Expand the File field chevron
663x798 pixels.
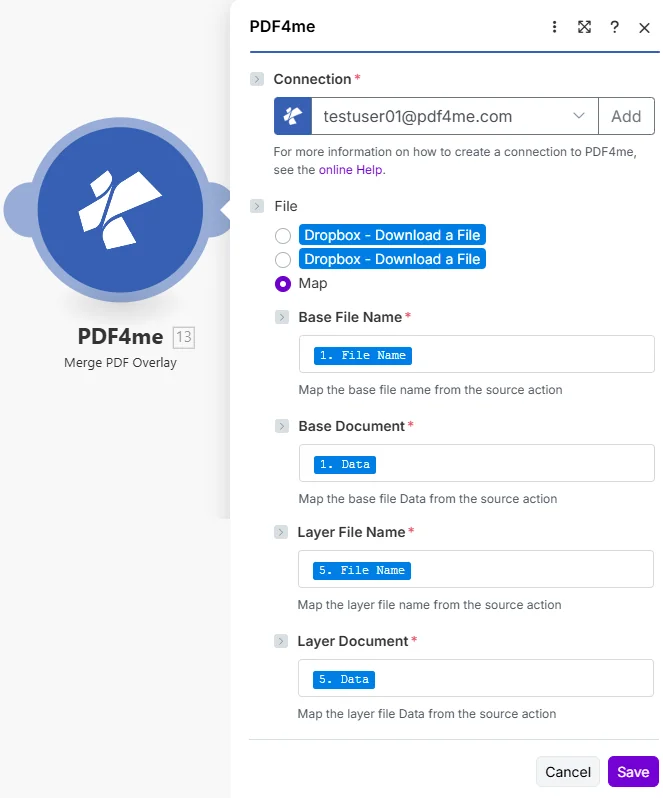pyautogui.click(x=257, y=206)
